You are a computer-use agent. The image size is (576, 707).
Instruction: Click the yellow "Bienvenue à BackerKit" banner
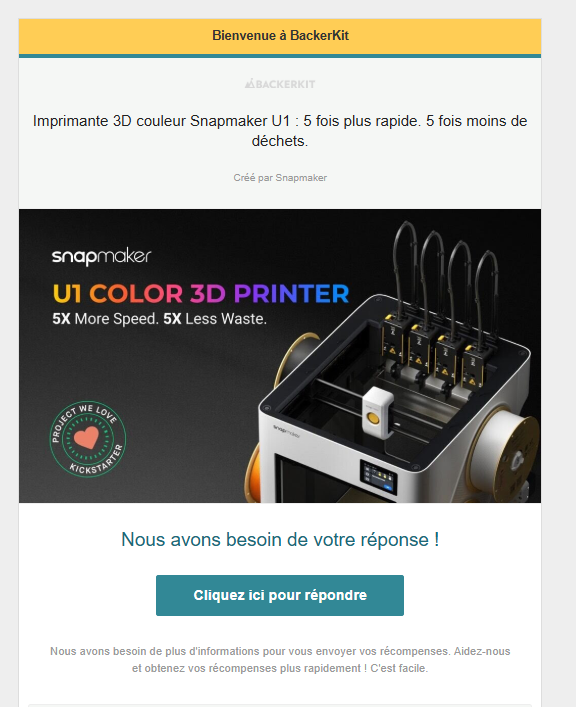[x=280, y=36]
